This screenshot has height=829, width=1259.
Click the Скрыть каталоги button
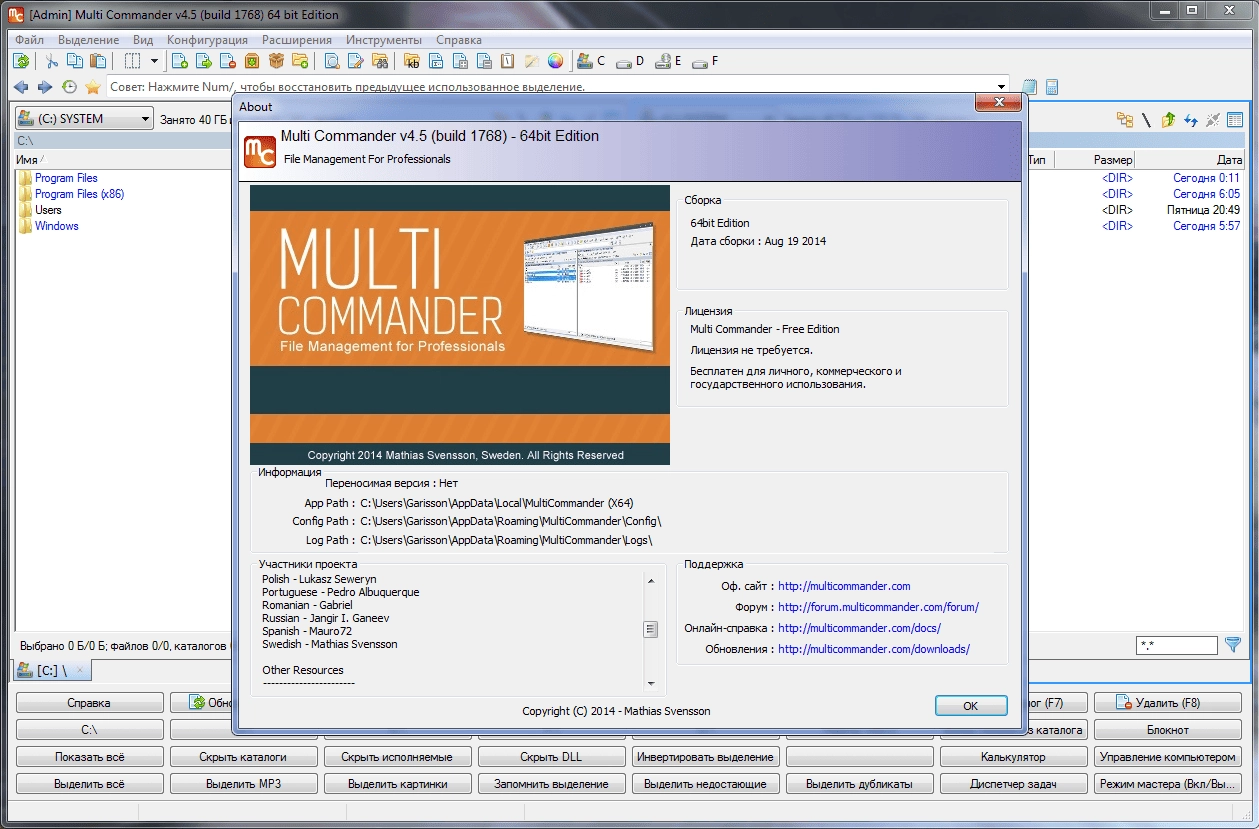[x=244, y=757]
